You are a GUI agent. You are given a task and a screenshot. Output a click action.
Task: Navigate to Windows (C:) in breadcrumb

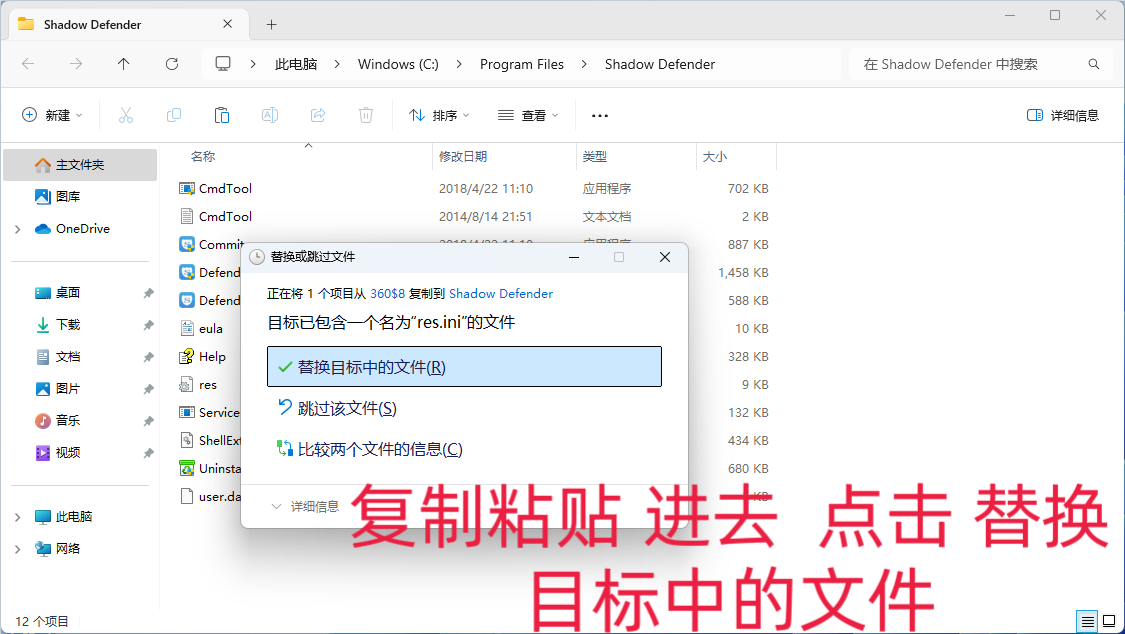(398, 64)
